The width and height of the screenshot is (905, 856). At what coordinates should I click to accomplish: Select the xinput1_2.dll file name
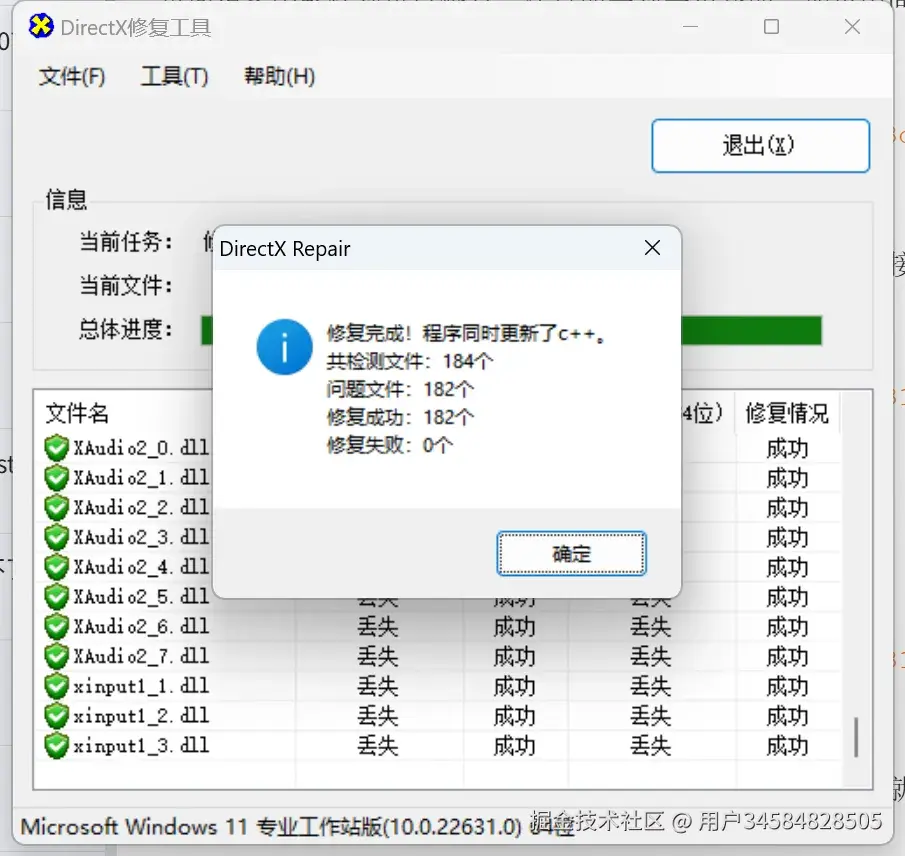click(141, 716)
